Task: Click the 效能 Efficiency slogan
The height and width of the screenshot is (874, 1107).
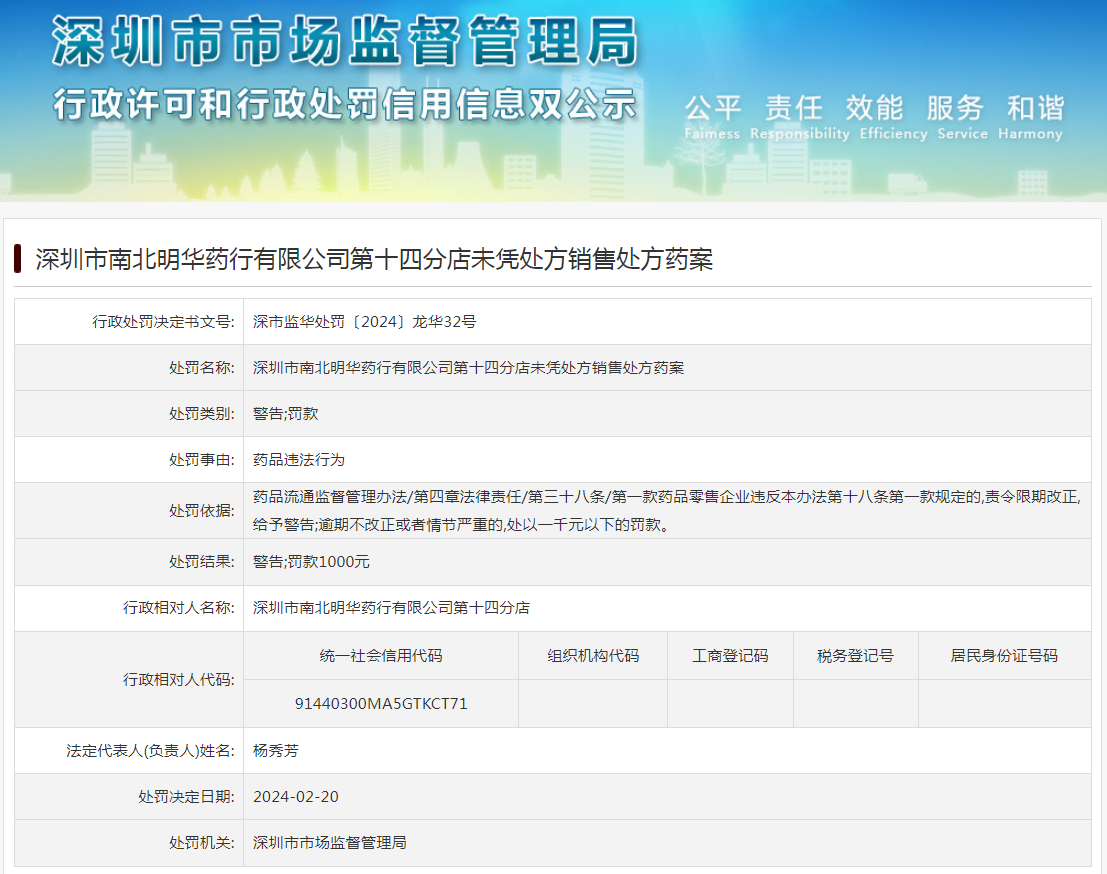Action: pyautogui.click(x=893, y=117)
